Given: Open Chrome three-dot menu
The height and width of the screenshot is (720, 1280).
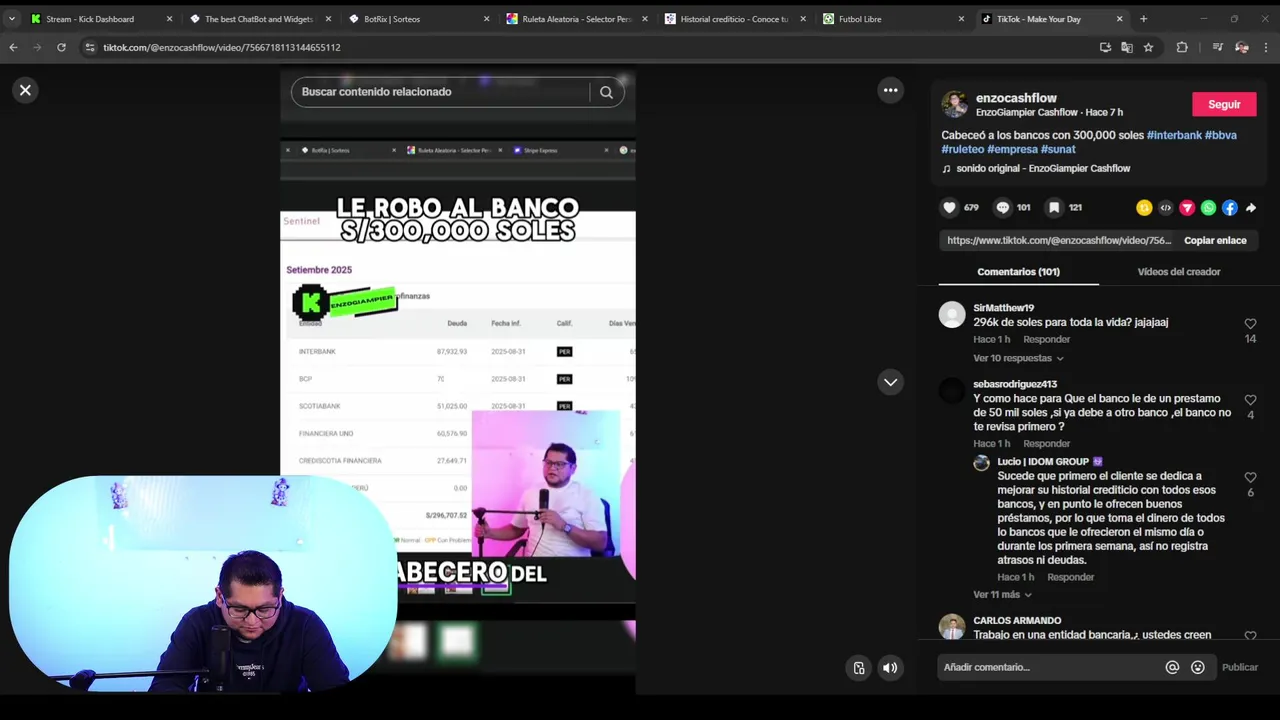Looking at the screenshot, I should 1266,47.
